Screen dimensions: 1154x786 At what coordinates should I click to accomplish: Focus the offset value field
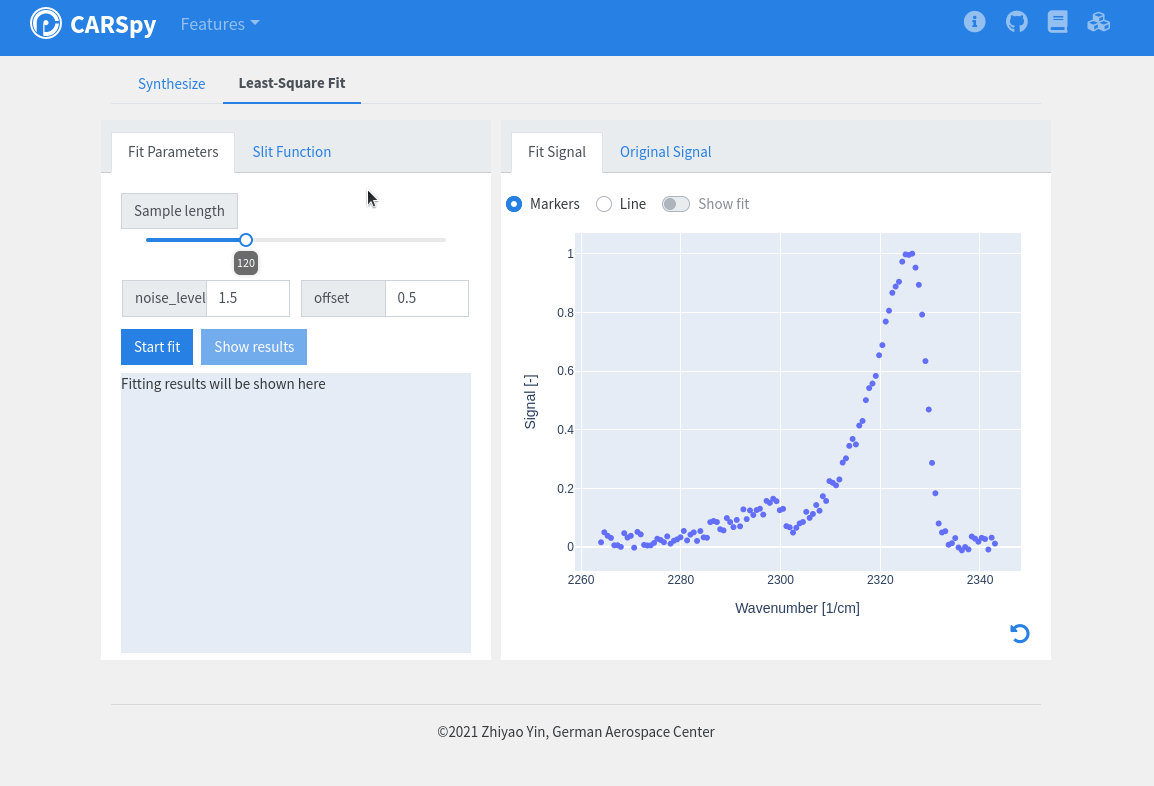point(426,298)
